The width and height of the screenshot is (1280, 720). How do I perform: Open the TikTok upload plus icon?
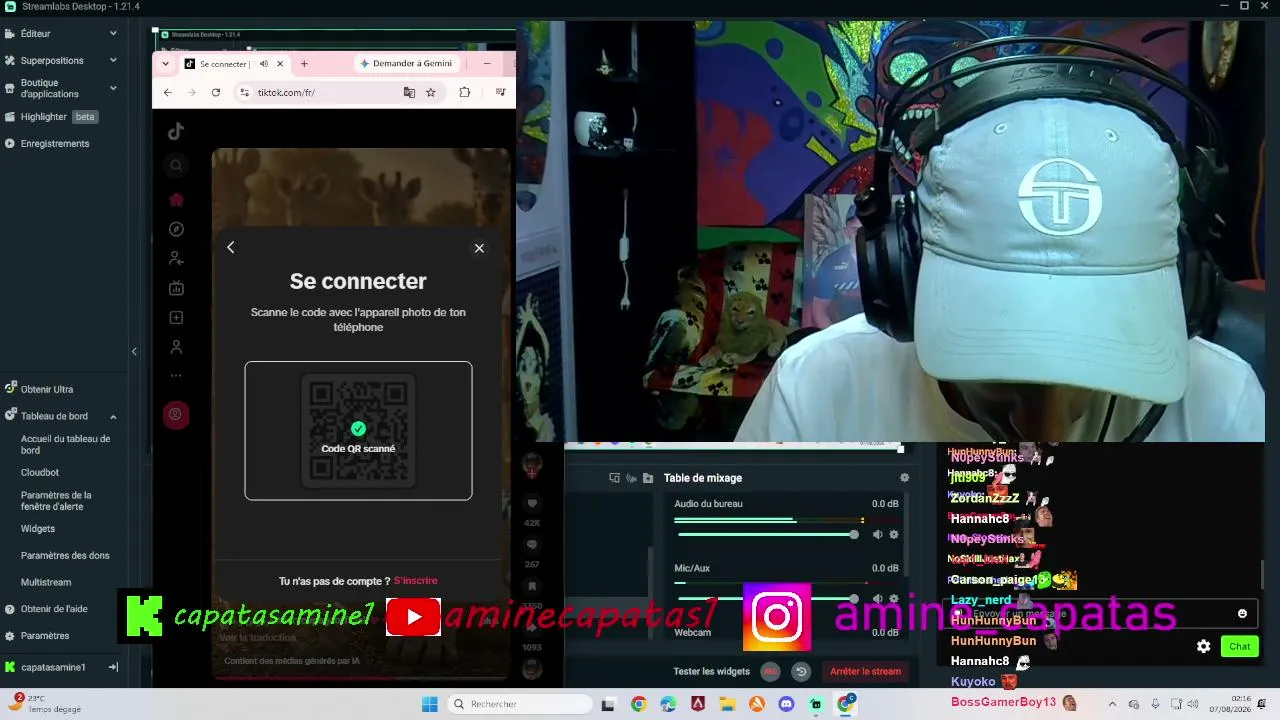(176, 318)
